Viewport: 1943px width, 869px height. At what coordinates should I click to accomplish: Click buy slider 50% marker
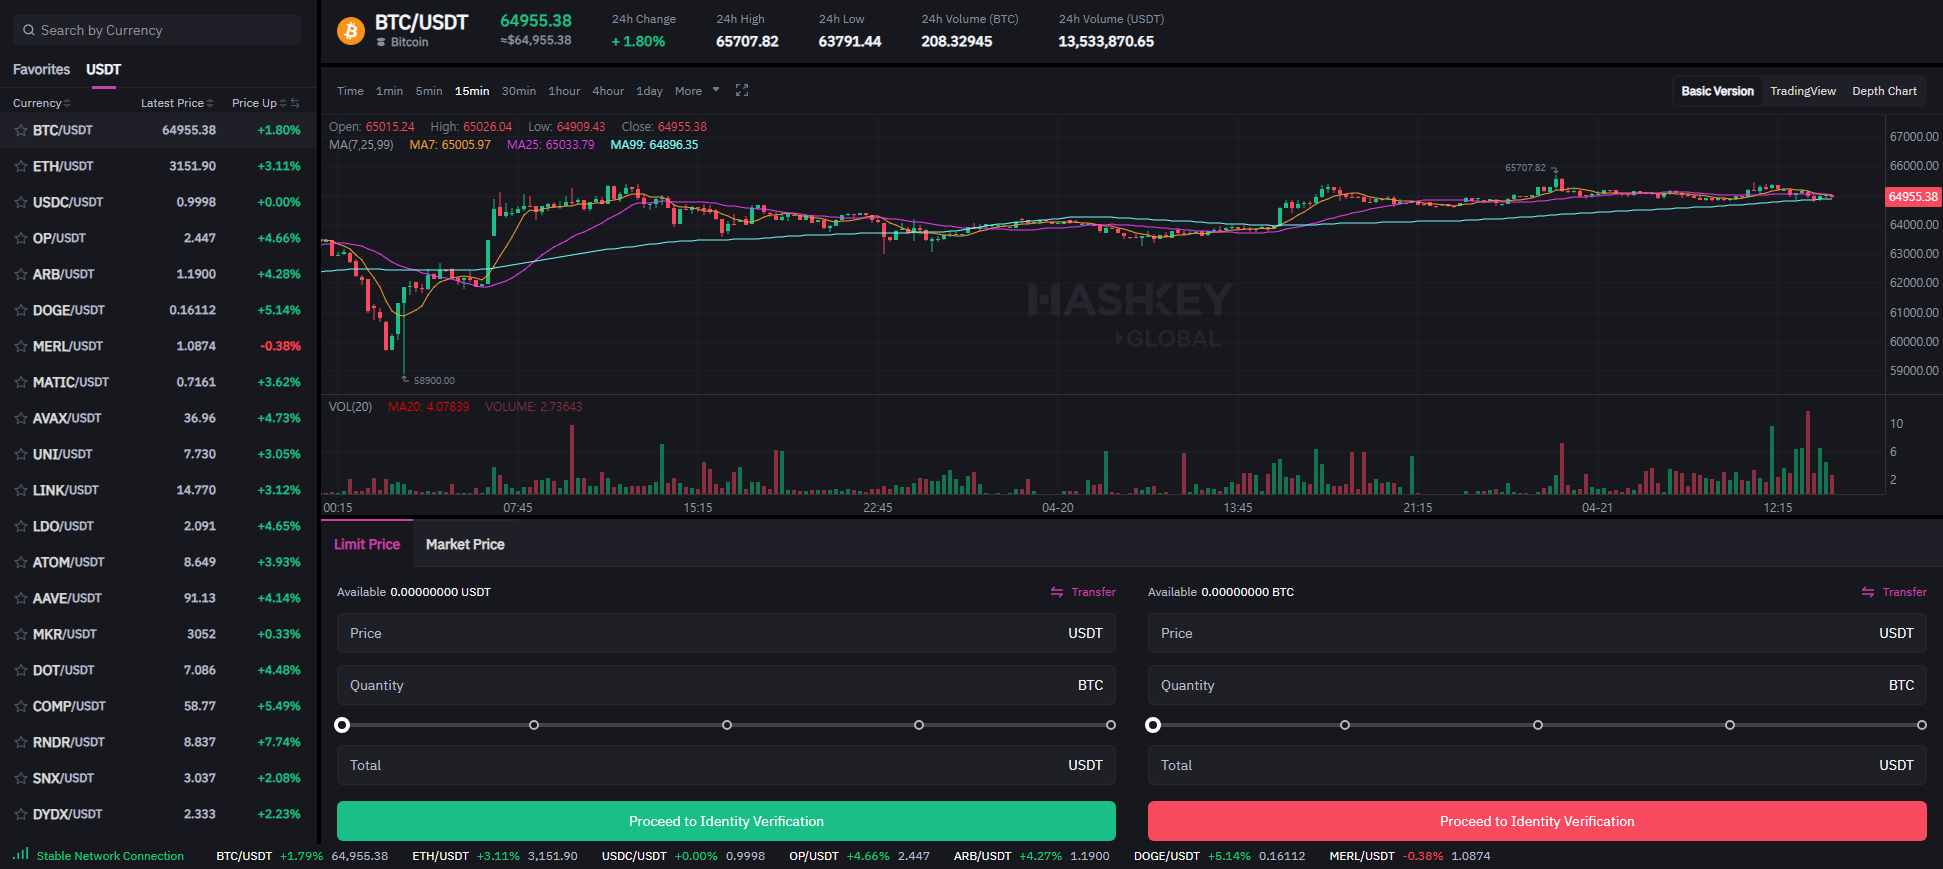point(727,725)
